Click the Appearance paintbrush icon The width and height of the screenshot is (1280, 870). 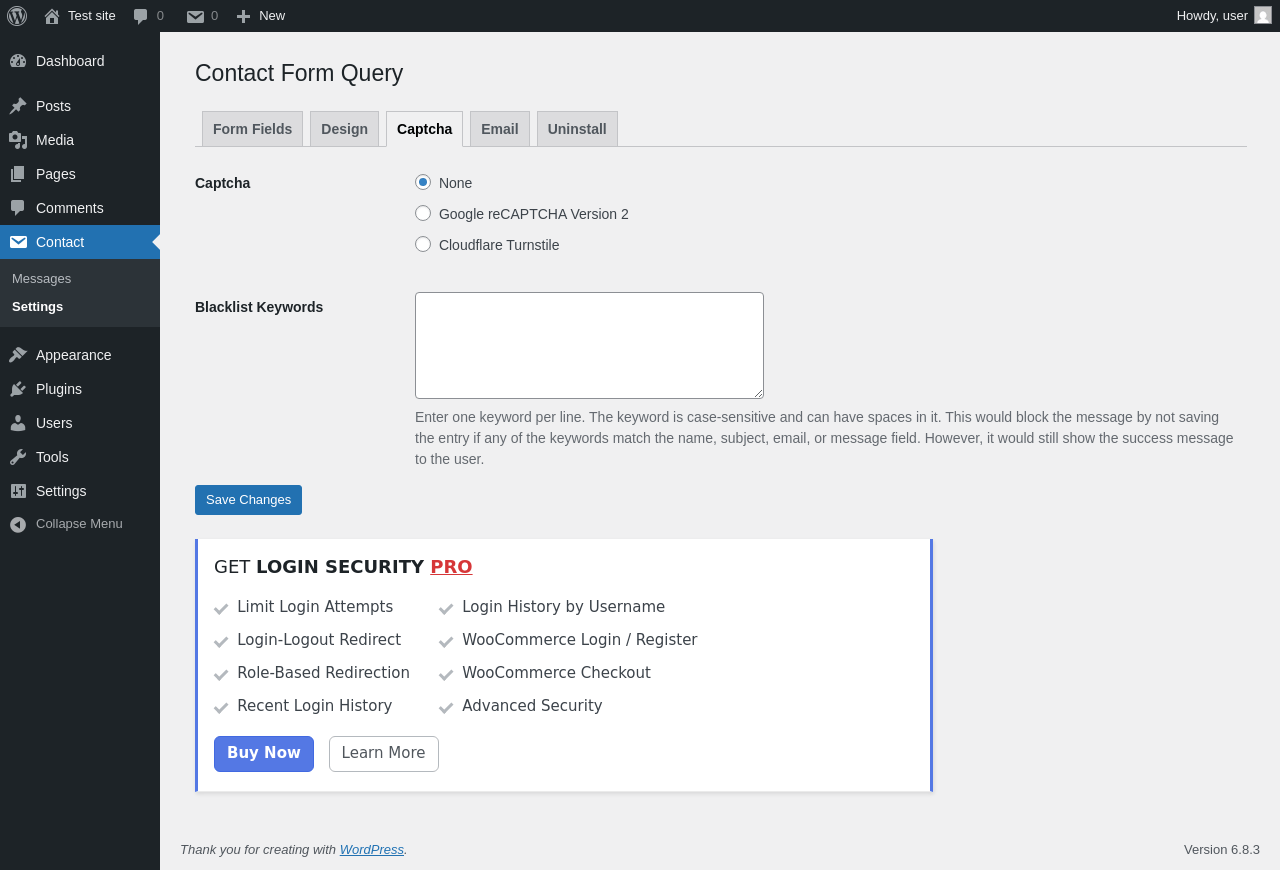(x=18, y=355)
